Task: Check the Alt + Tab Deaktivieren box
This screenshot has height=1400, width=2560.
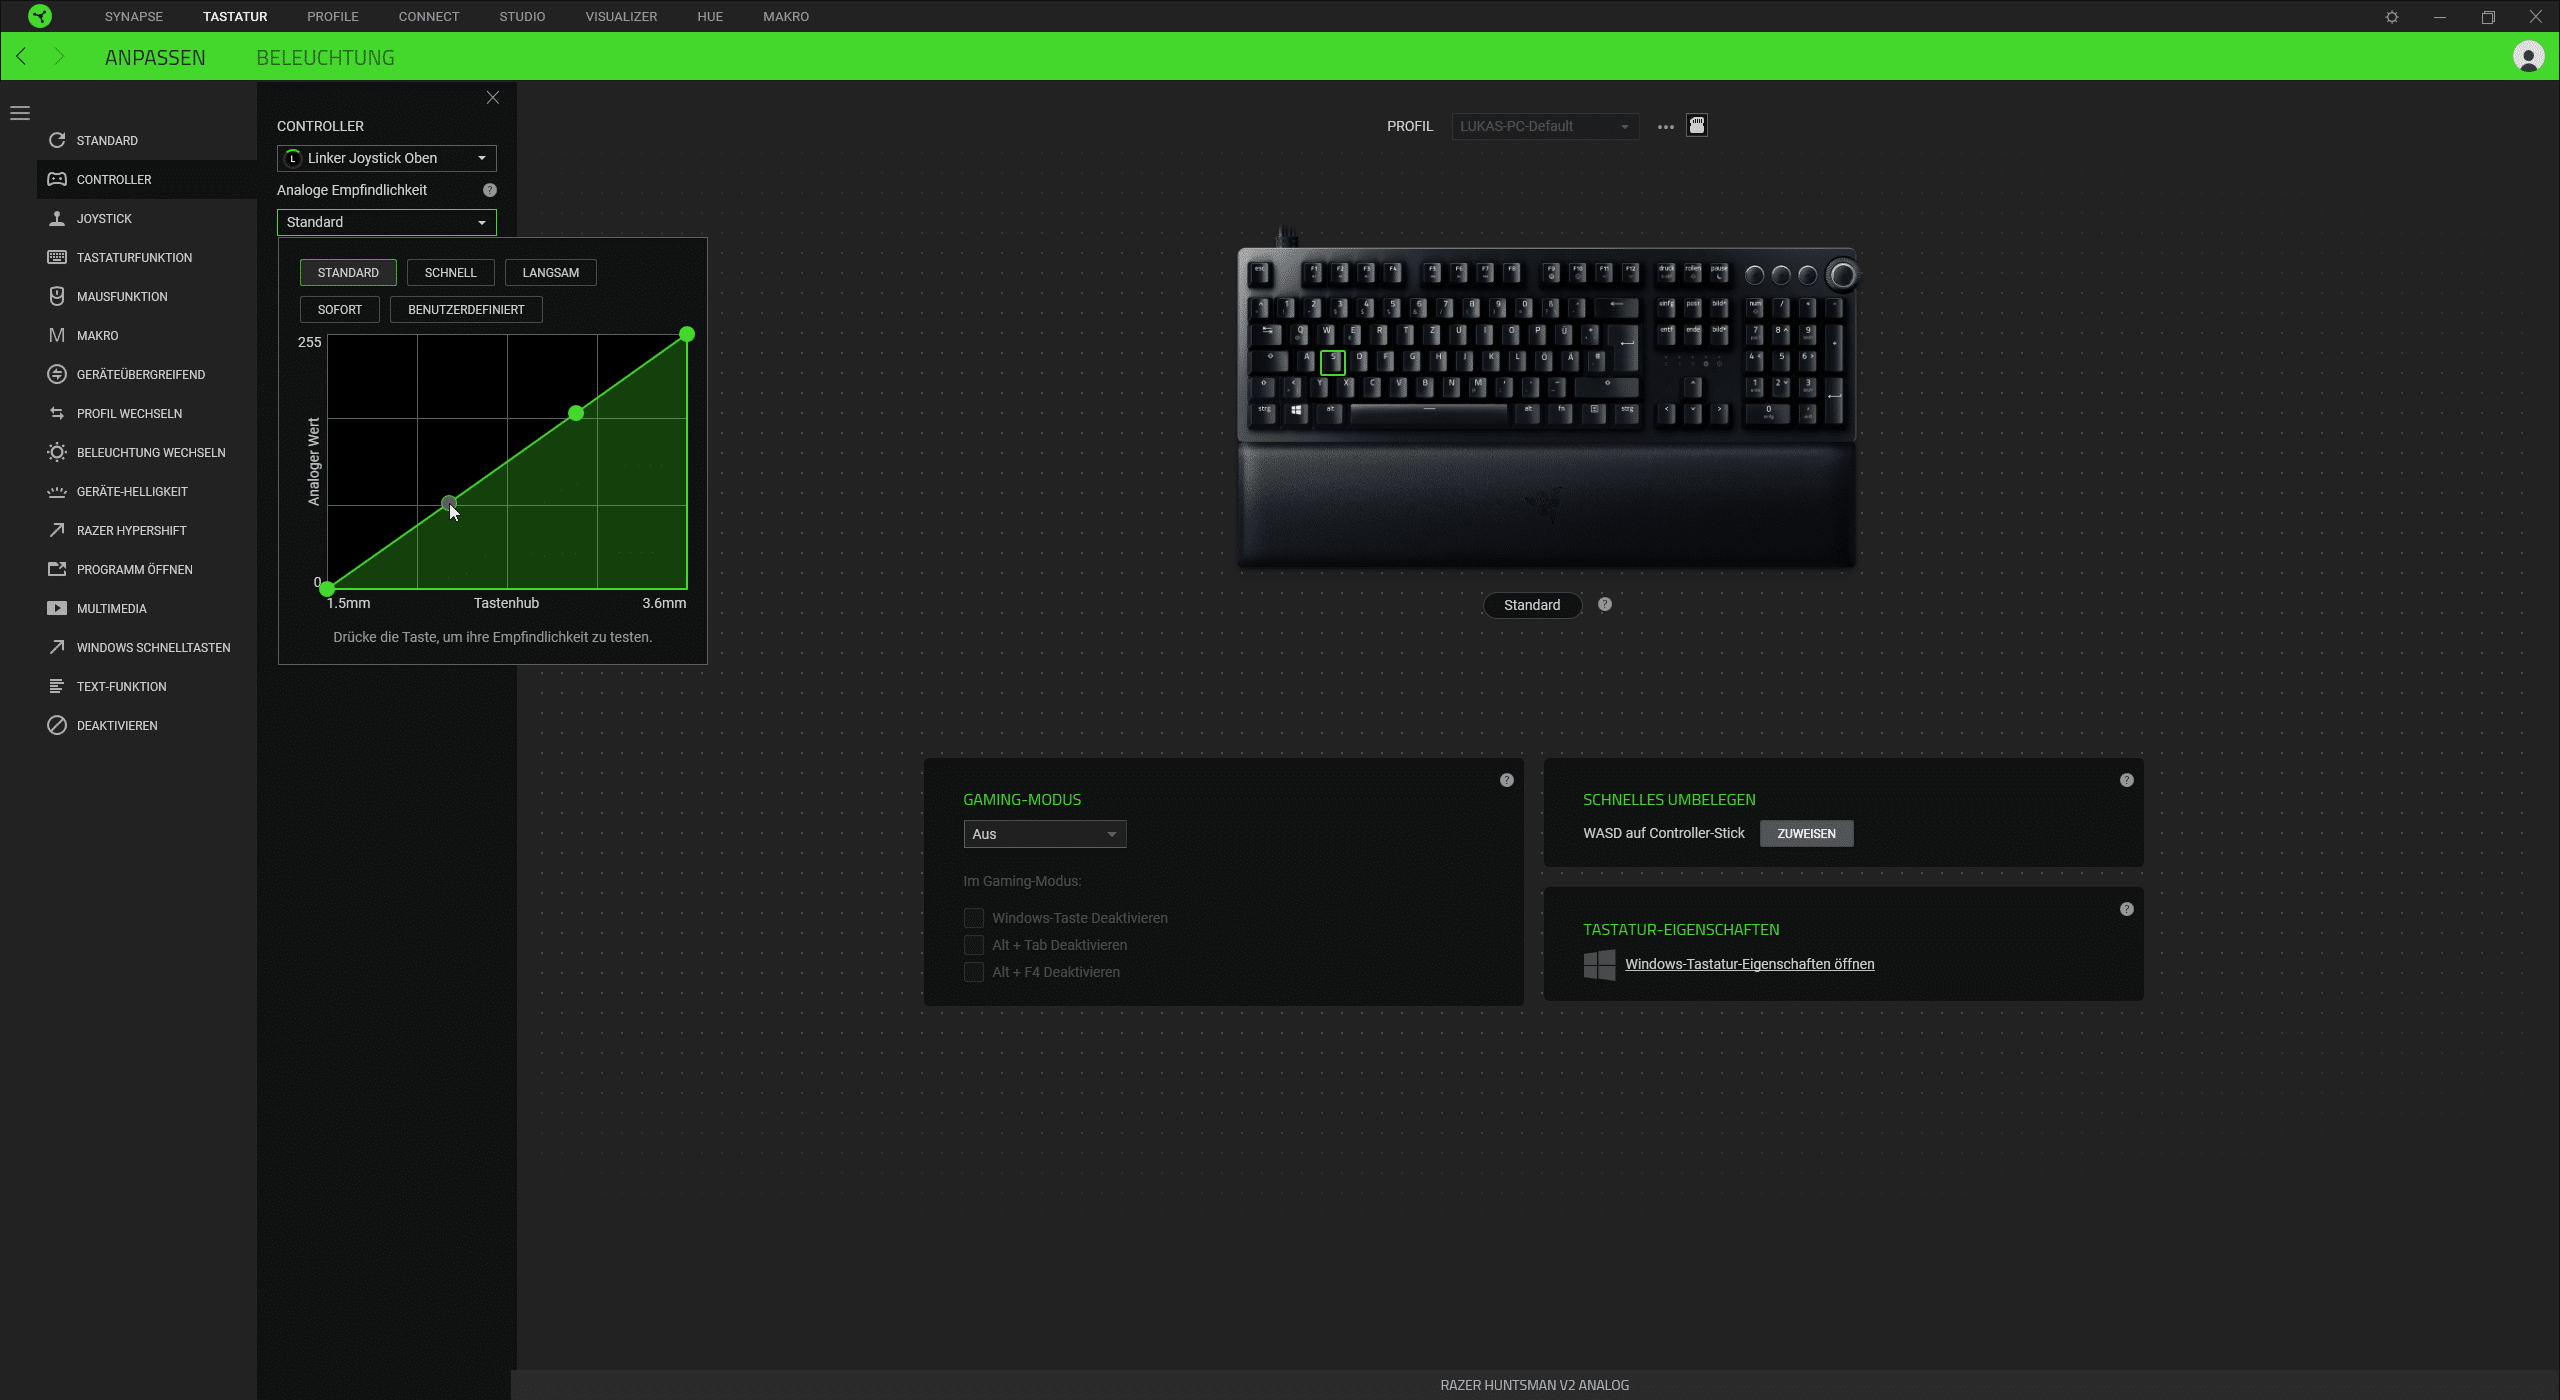Action: pos(974,945)
